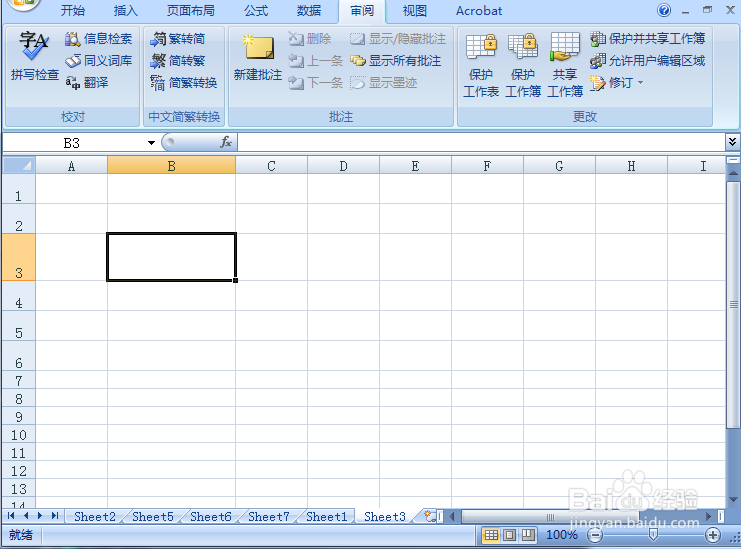Click the Select All corner button
This screenshot has width=741, height=549.
19,165
